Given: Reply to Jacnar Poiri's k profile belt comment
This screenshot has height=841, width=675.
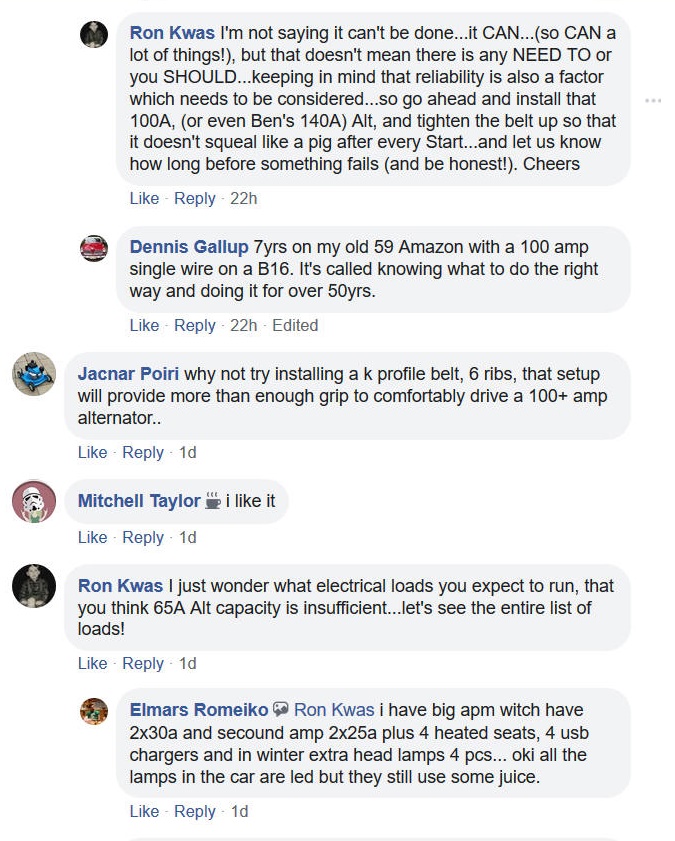Looking at the screenshot, I should [x=143, y=452].
